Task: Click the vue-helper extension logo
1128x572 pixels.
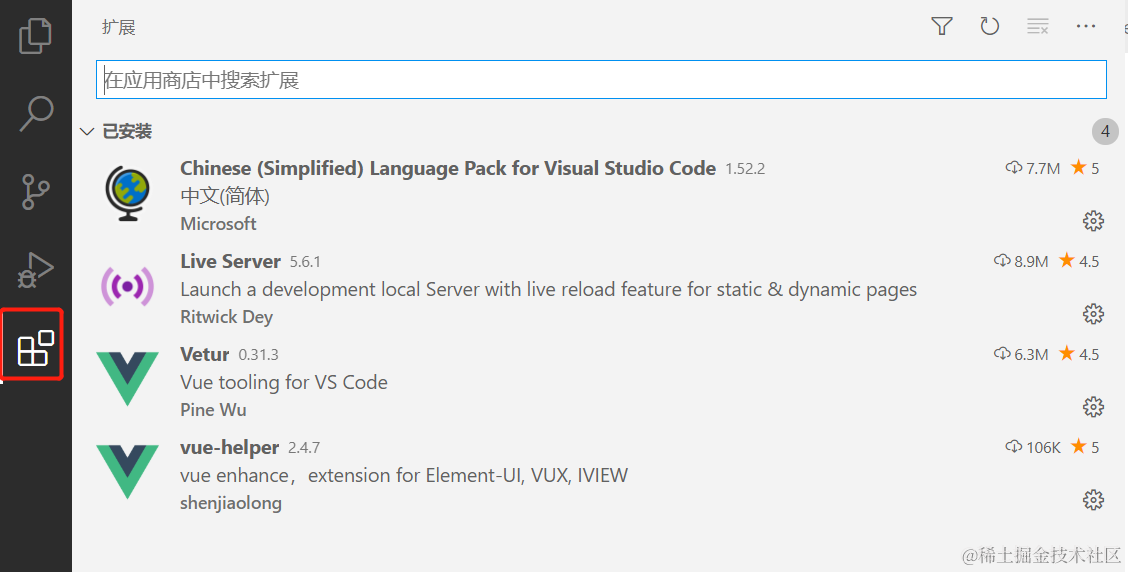Action: (x=127, y=472)
